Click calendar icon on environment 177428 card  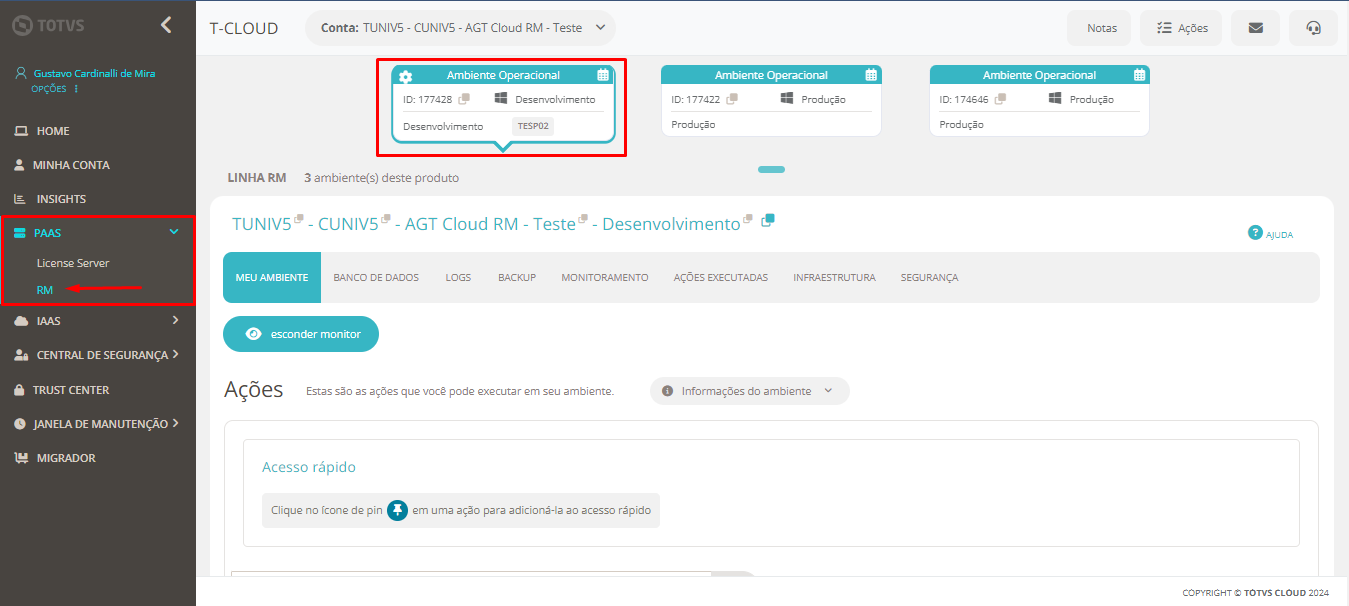click(603, 75)
